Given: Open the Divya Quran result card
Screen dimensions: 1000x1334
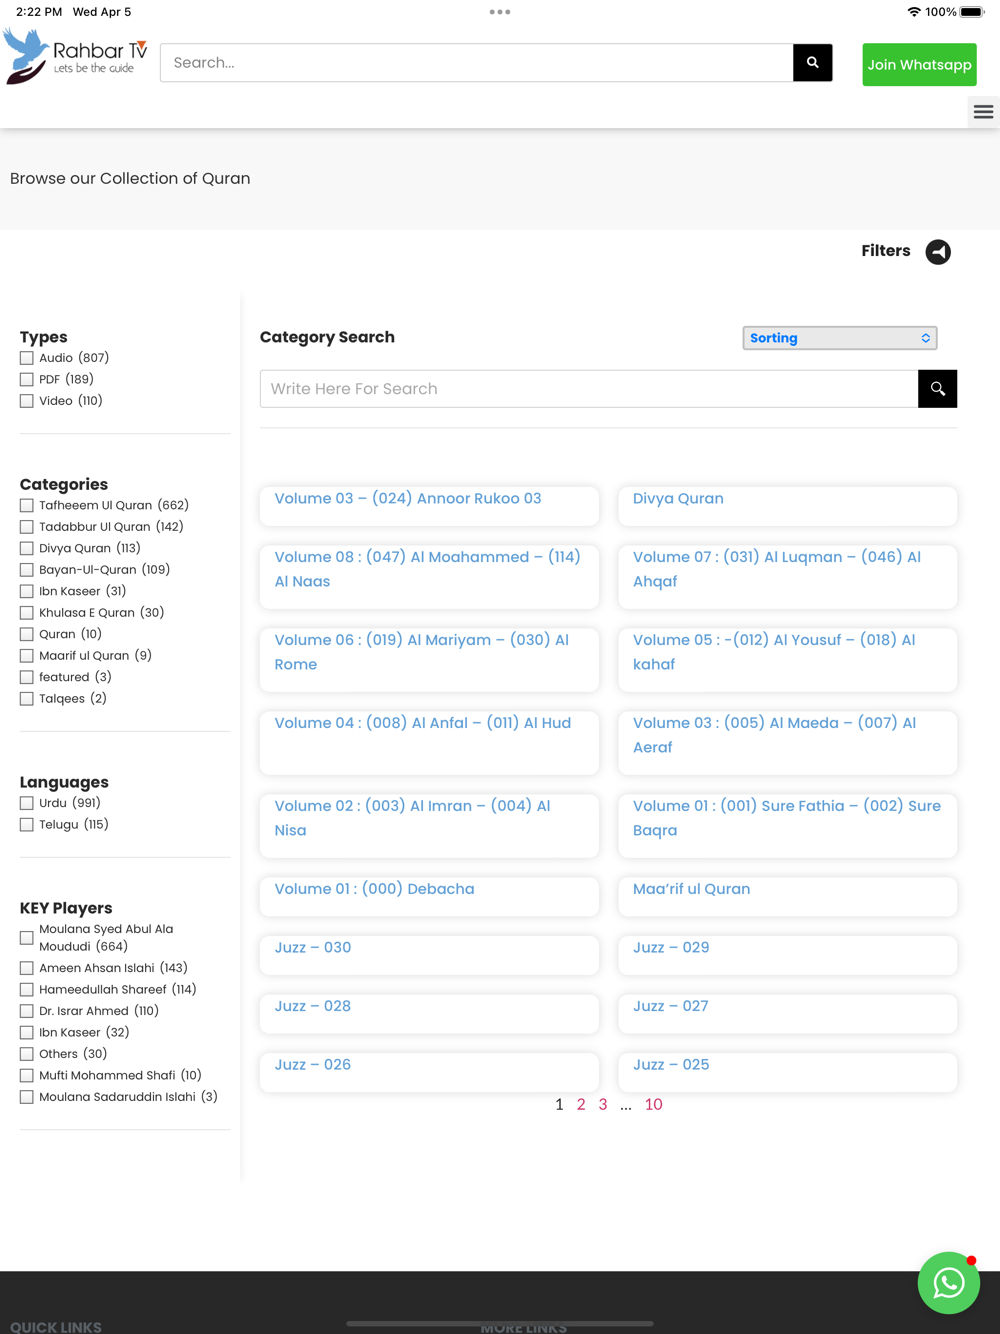Looking at the screenshot, I should pyautogui.click(x=787, y=506).
